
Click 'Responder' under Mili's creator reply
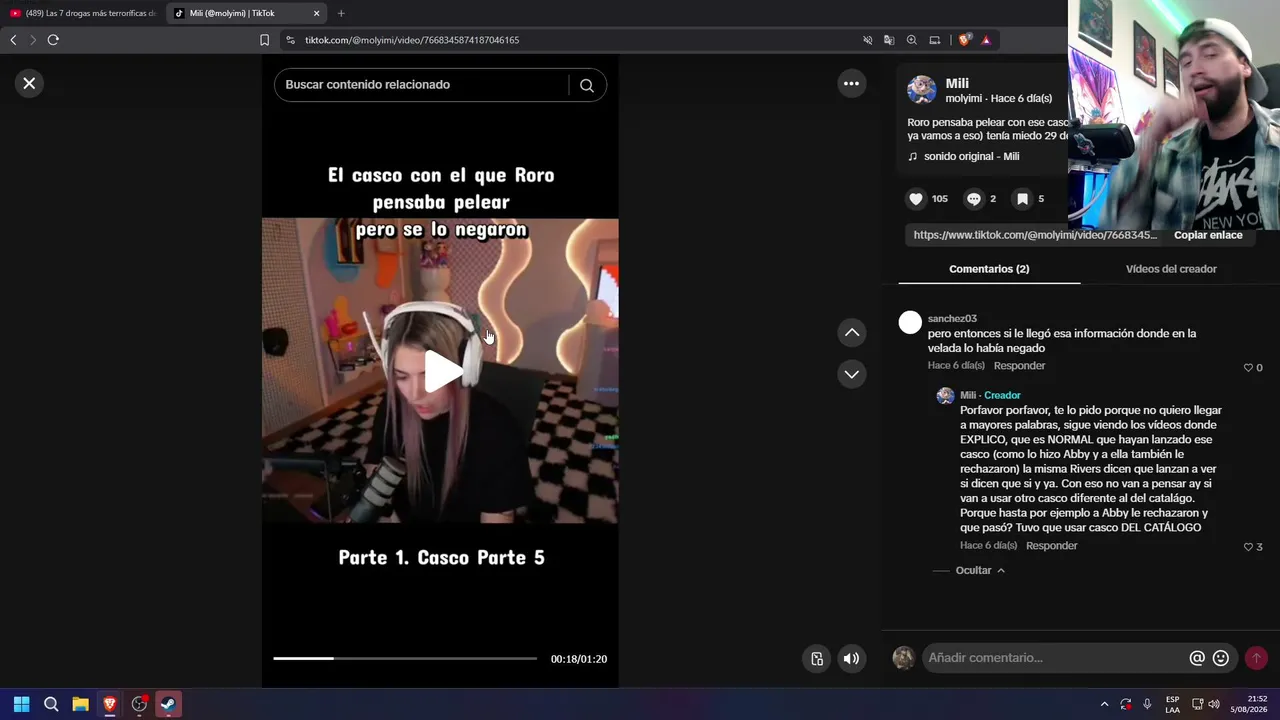[1051, 546]
